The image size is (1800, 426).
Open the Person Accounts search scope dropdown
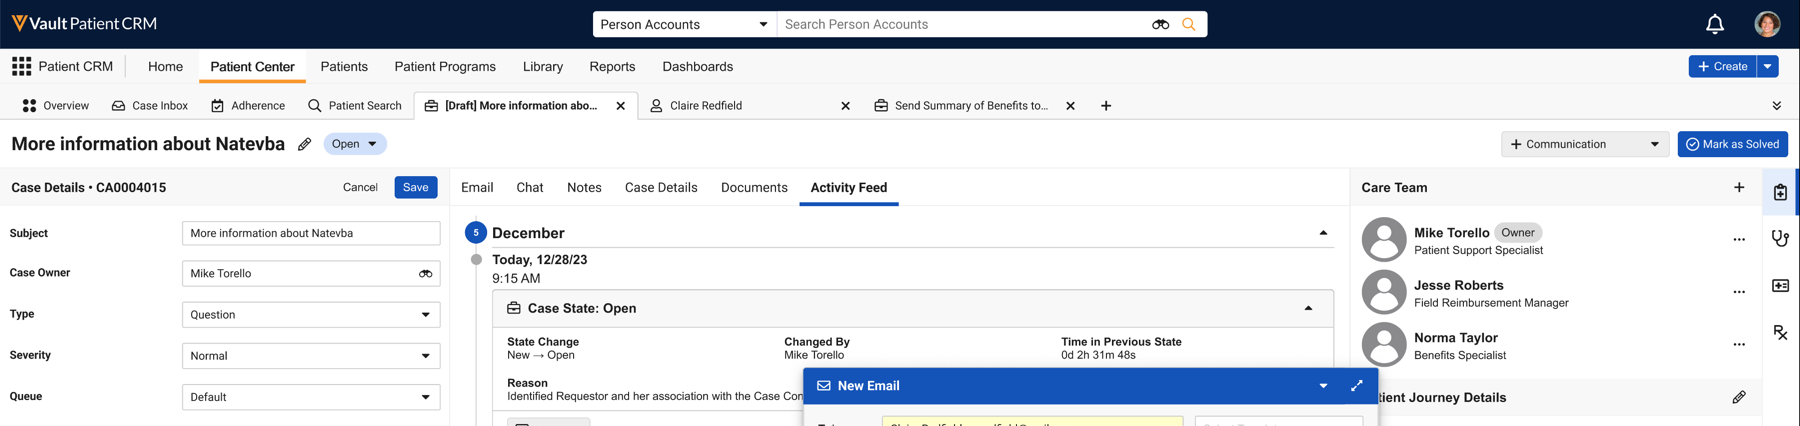[x=684, y=24]
